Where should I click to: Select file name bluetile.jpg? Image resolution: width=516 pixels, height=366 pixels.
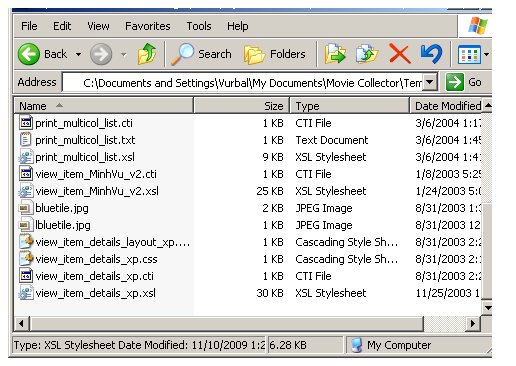pos(62,208)
